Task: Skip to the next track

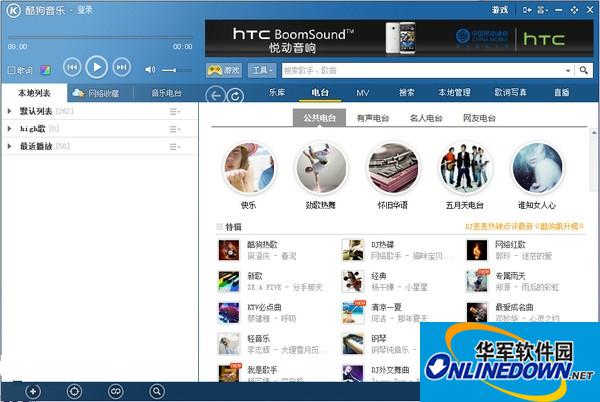Action: pyautogui.click(x=121, y=67)
